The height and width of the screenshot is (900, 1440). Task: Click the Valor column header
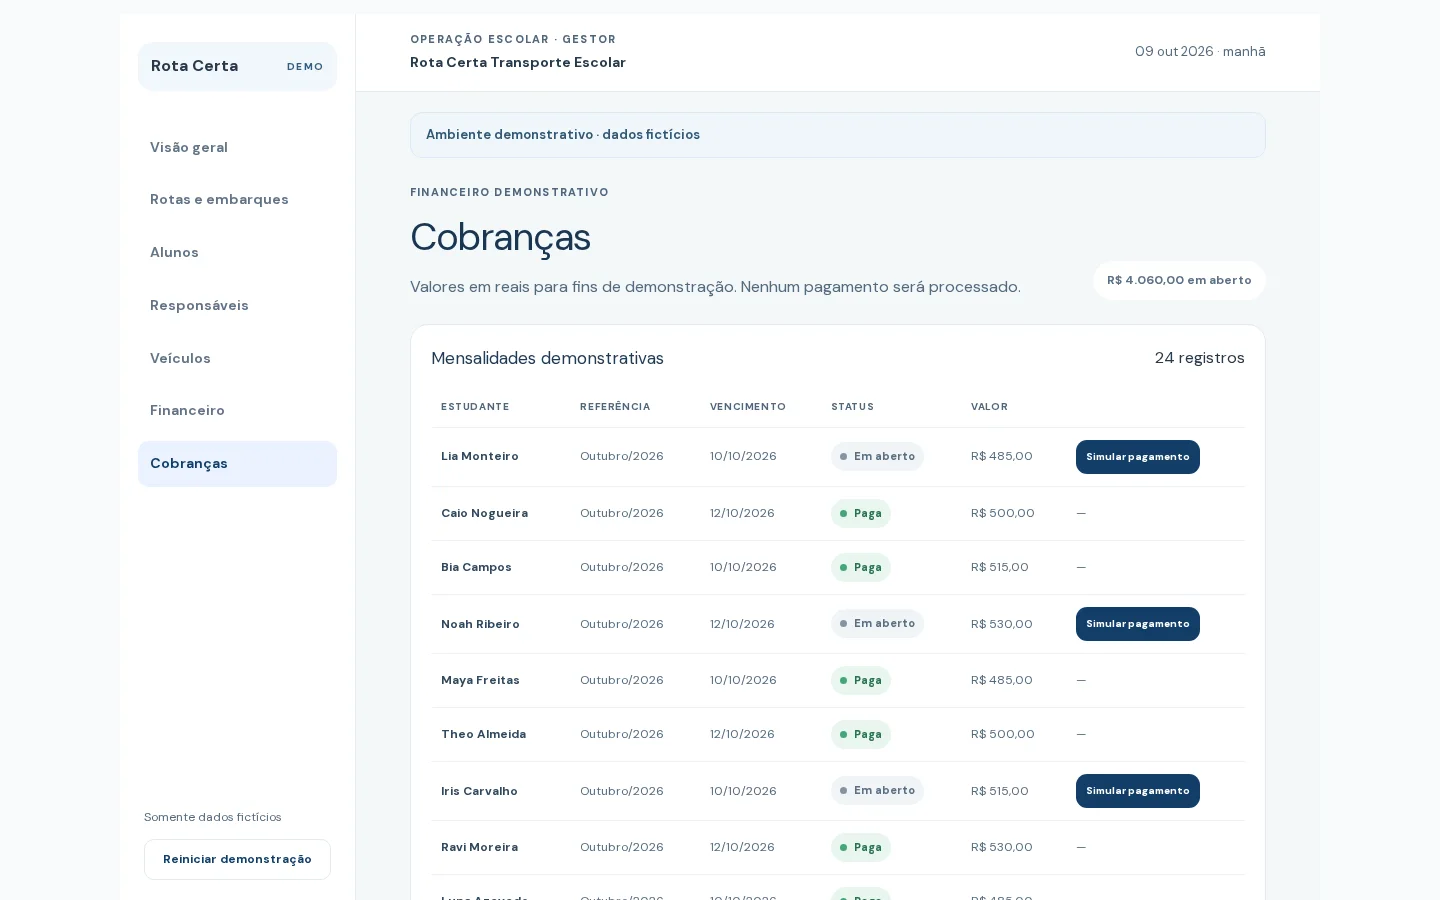[x=989, y=407]
